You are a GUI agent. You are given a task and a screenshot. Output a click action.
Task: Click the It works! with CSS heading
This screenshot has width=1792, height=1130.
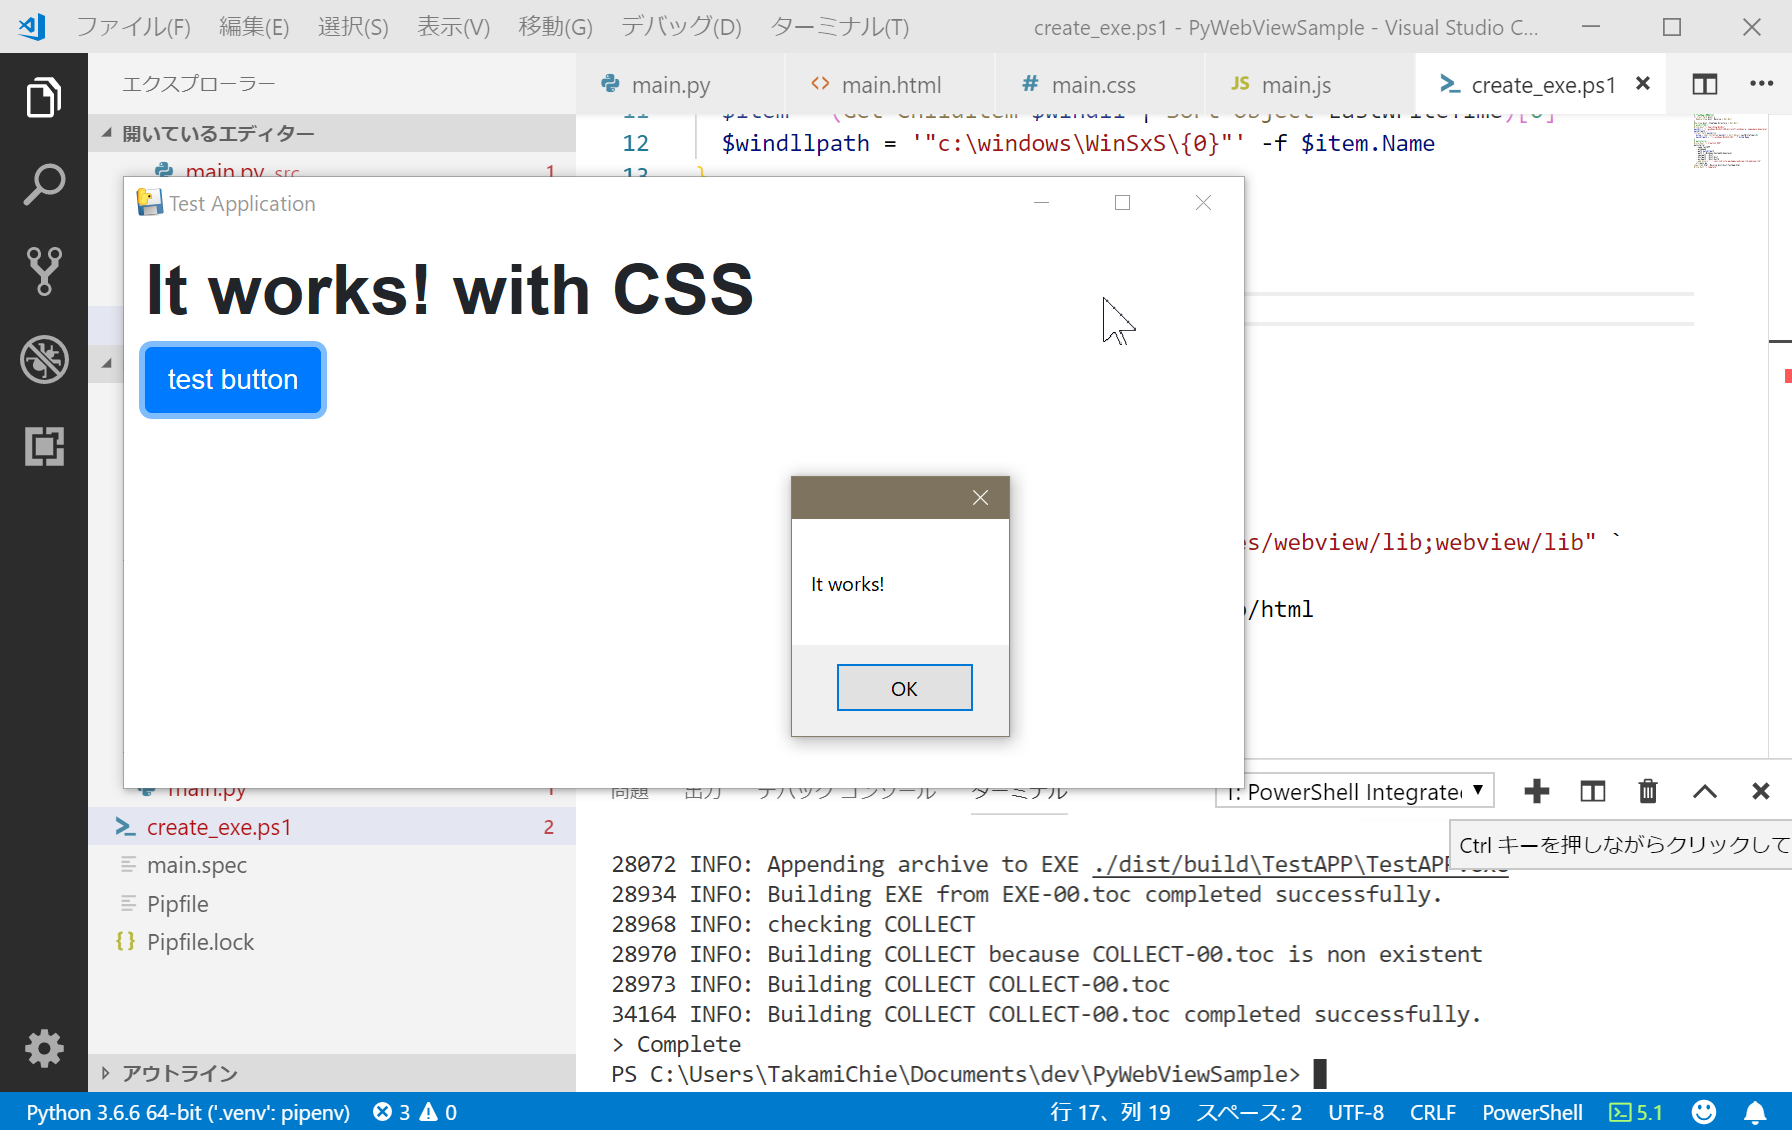(450, 290)
